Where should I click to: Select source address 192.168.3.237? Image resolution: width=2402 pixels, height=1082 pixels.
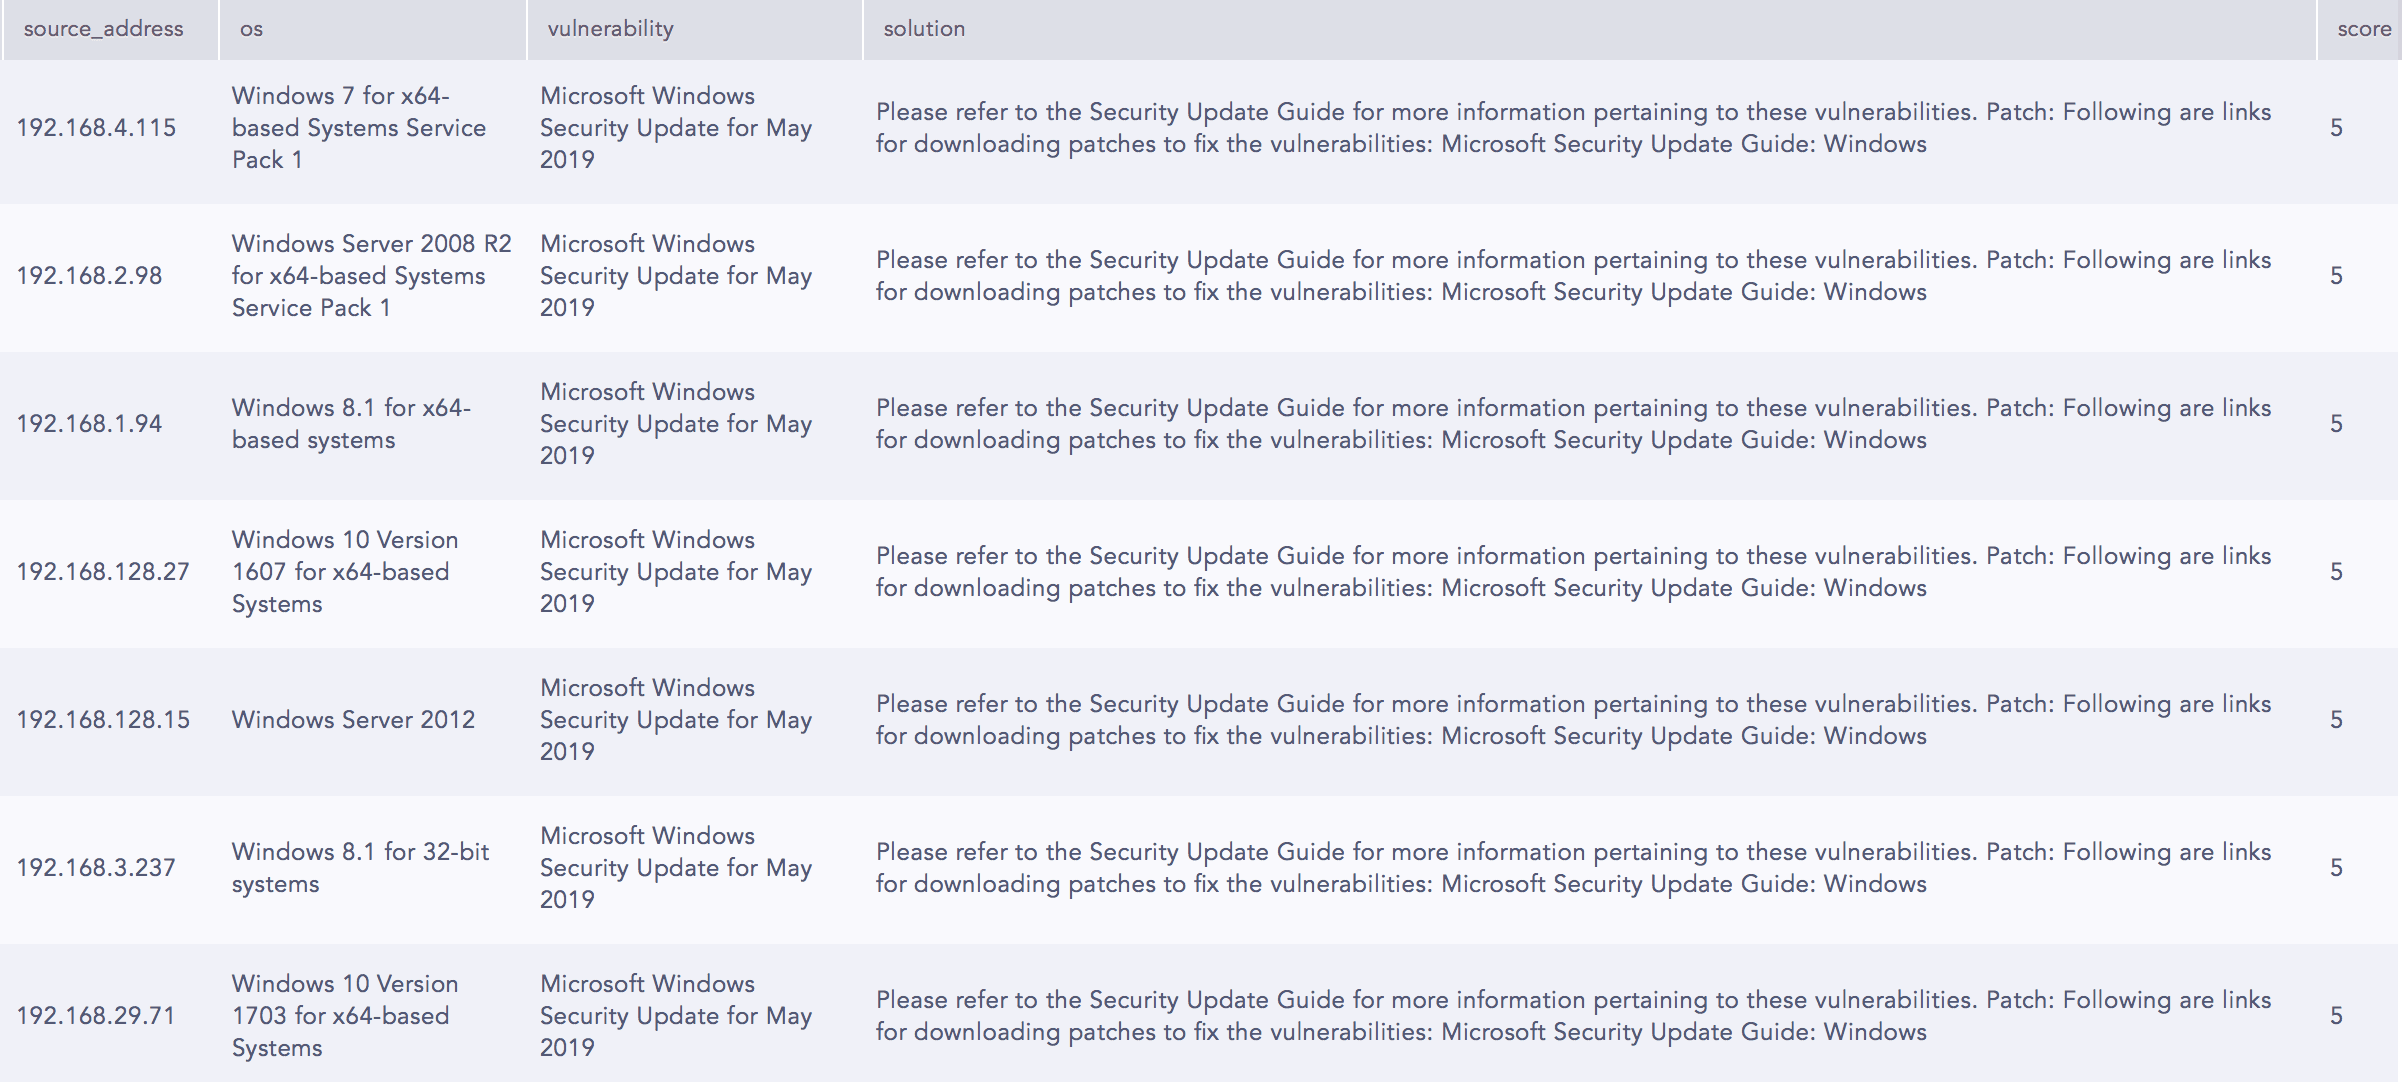(x=96, y=868)
